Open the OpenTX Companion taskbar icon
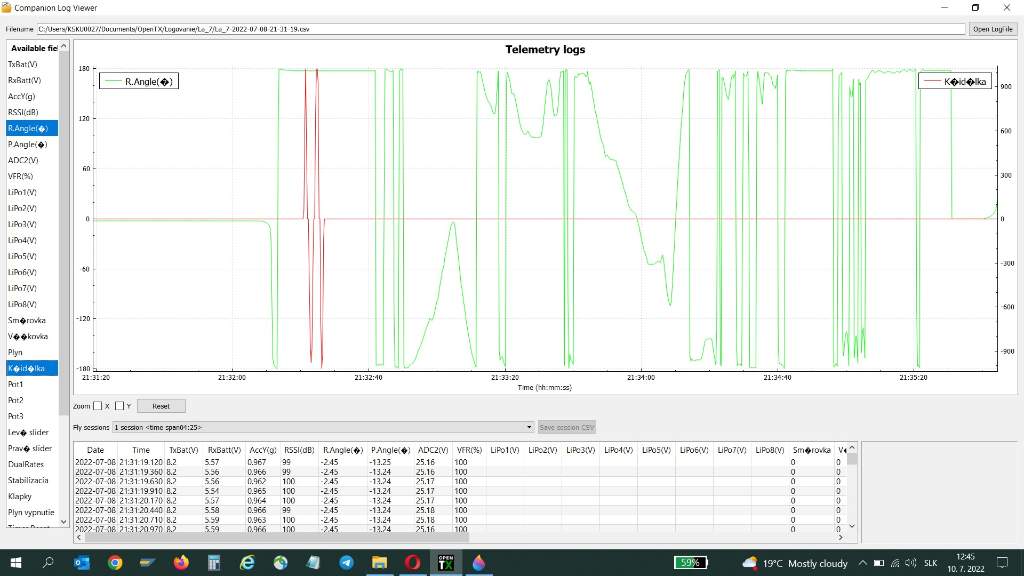The image size is (1024, 576). tap(446, 563)
